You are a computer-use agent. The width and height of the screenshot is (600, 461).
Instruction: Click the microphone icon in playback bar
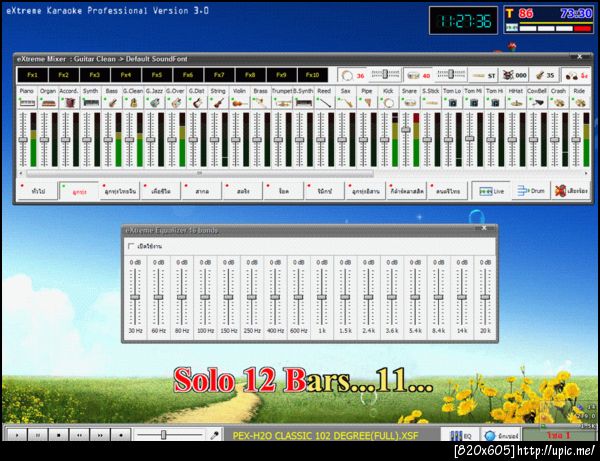pos(215,435)
